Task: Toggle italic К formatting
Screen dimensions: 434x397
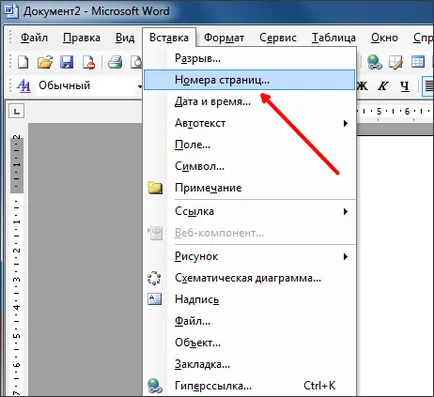Action: [383, 86]
